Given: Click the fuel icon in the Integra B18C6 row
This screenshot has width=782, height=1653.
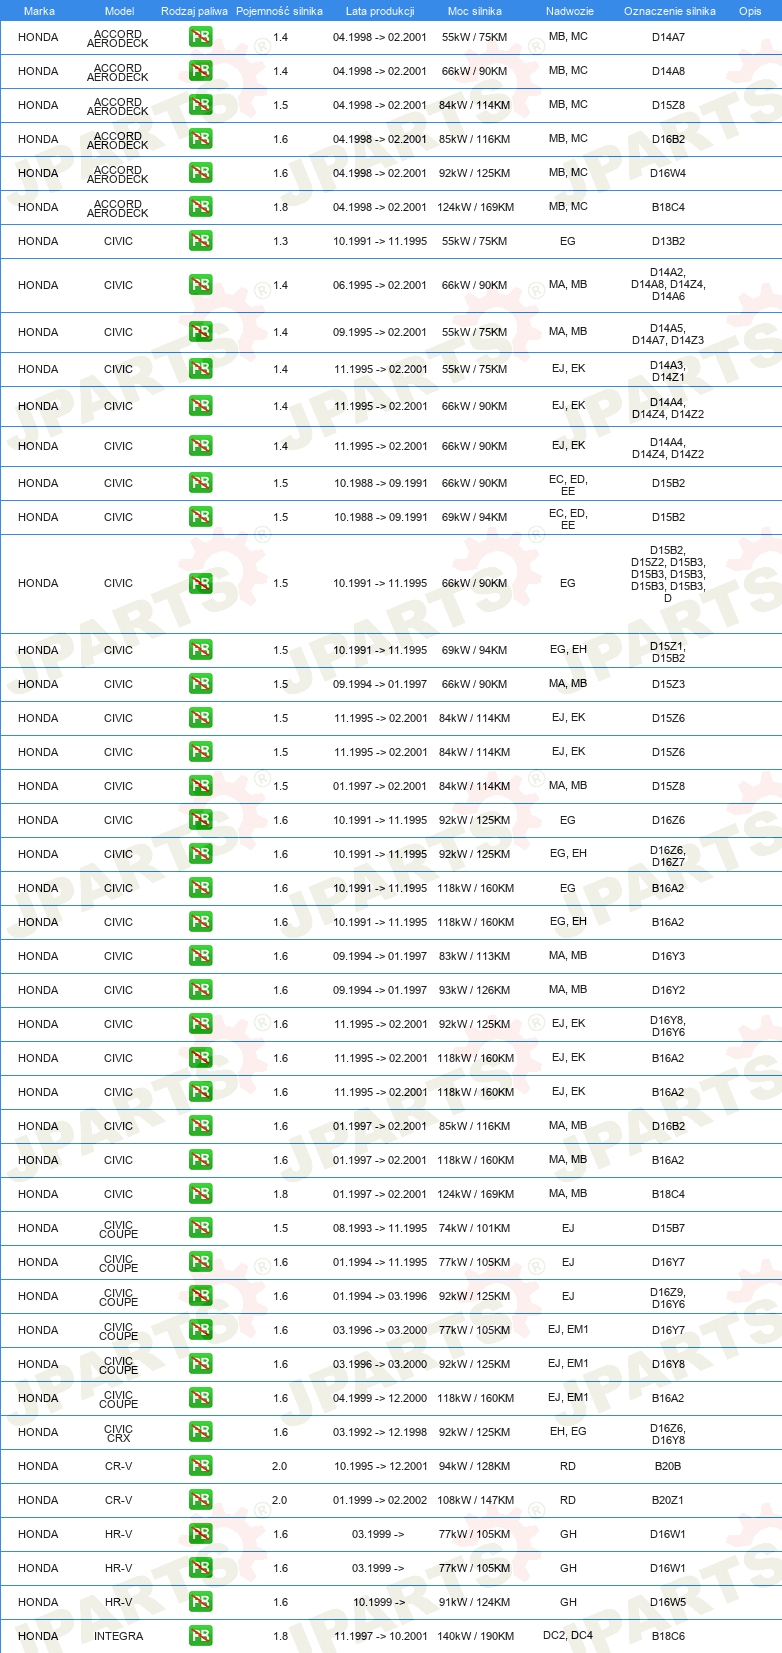Looking at the screenshot, I should pyautogui.click(x=200, y=1636).
